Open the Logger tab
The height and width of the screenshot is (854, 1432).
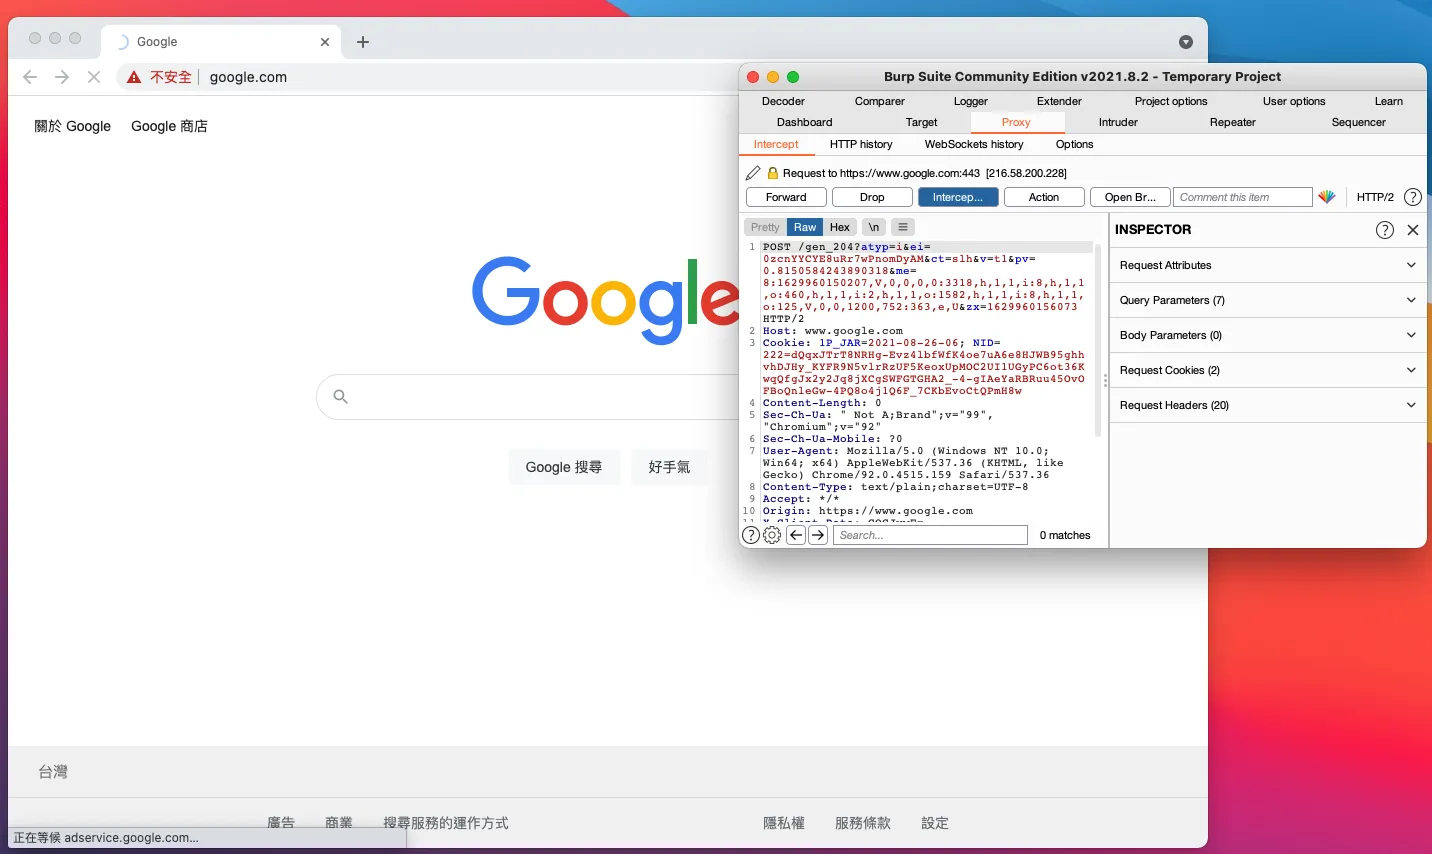[970, 101]
